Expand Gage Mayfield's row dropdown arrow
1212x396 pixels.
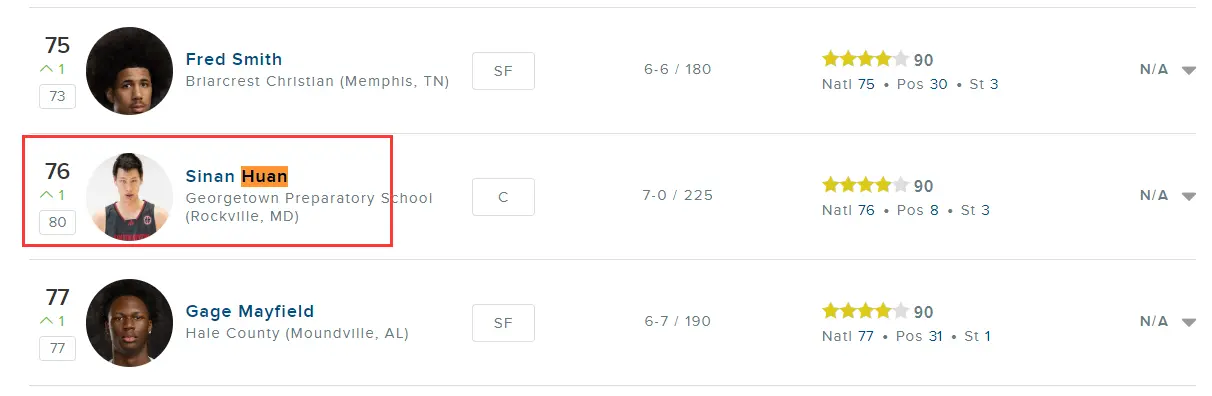tap(1188, 322)
